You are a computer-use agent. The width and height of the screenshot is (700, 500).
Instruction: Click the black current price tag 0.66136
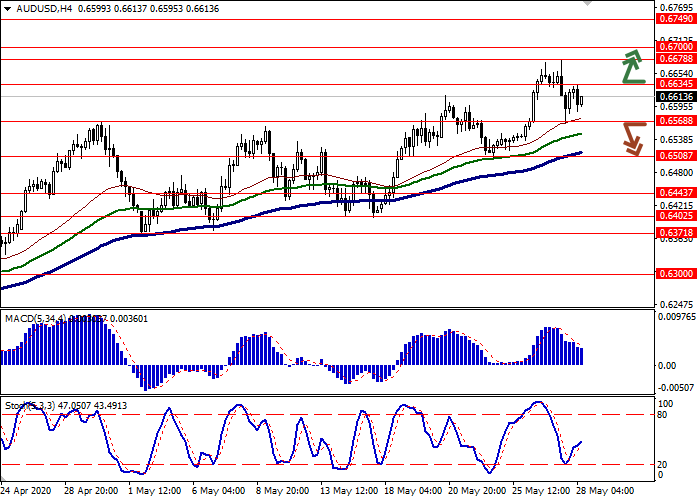click(676, 97)
